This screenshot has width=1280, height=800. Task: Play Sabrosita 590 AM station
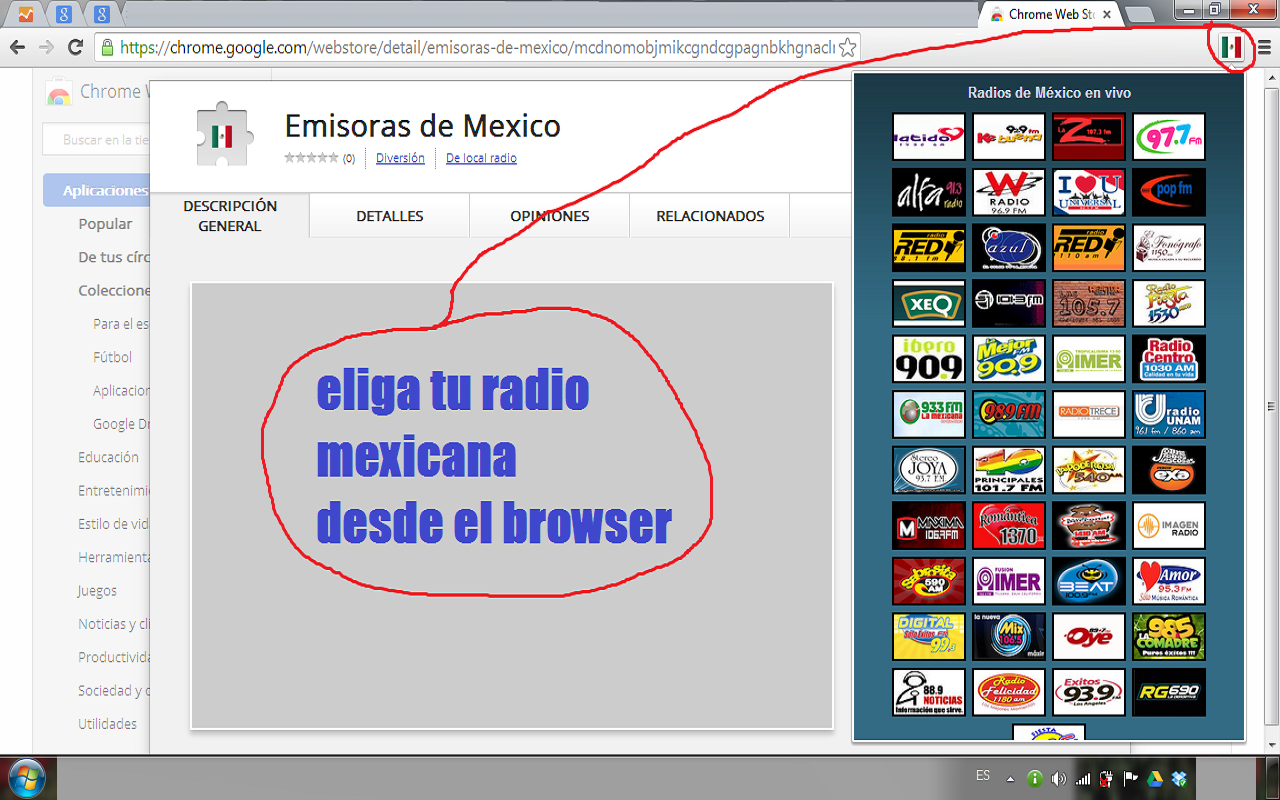click(x=929, y=581)
